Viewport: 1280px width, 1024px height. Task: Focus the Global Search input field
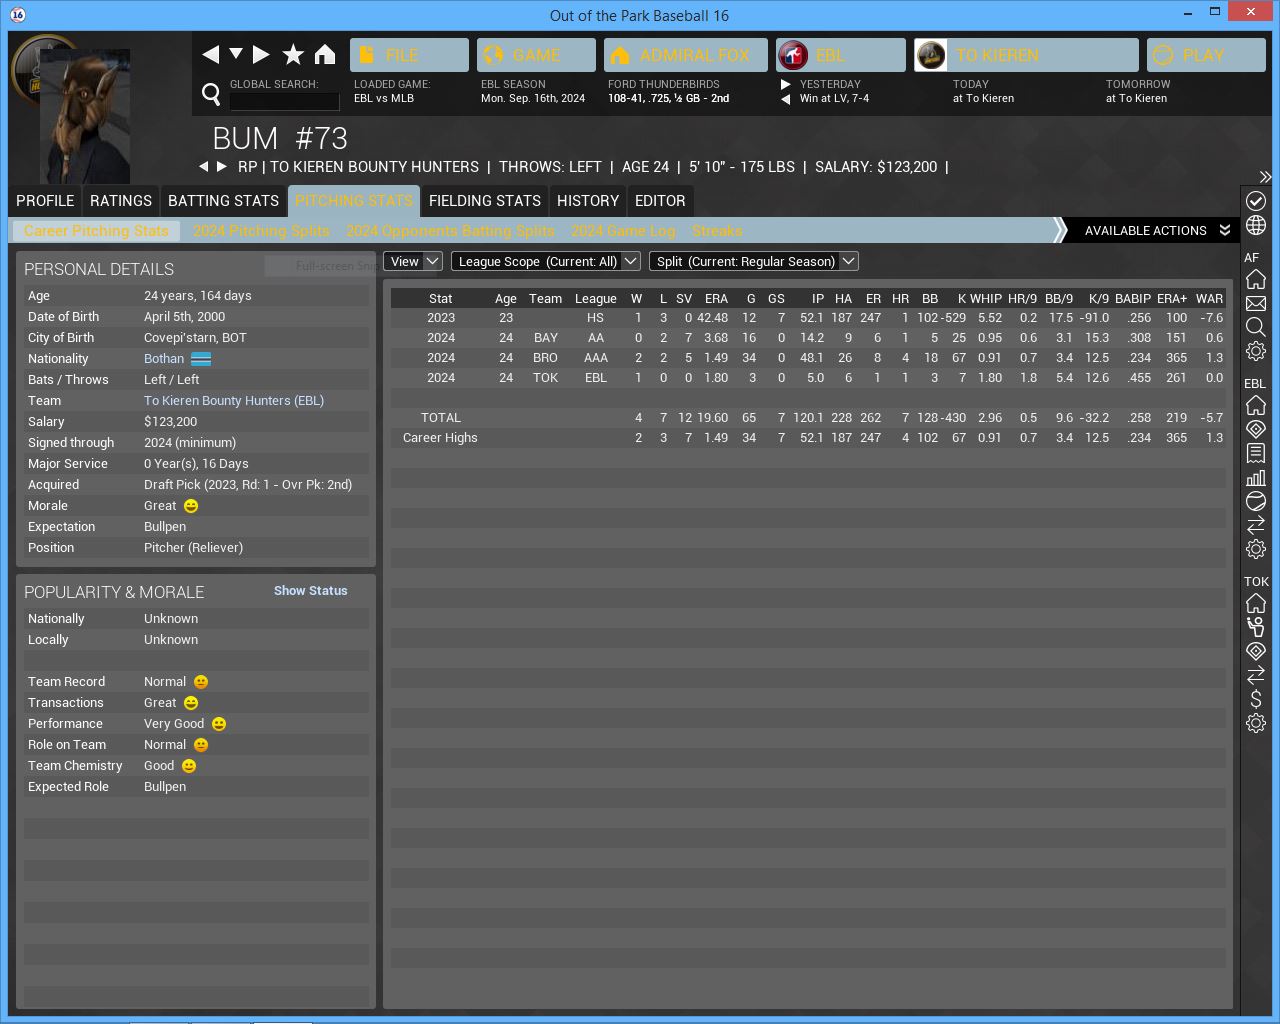[285, 101]
